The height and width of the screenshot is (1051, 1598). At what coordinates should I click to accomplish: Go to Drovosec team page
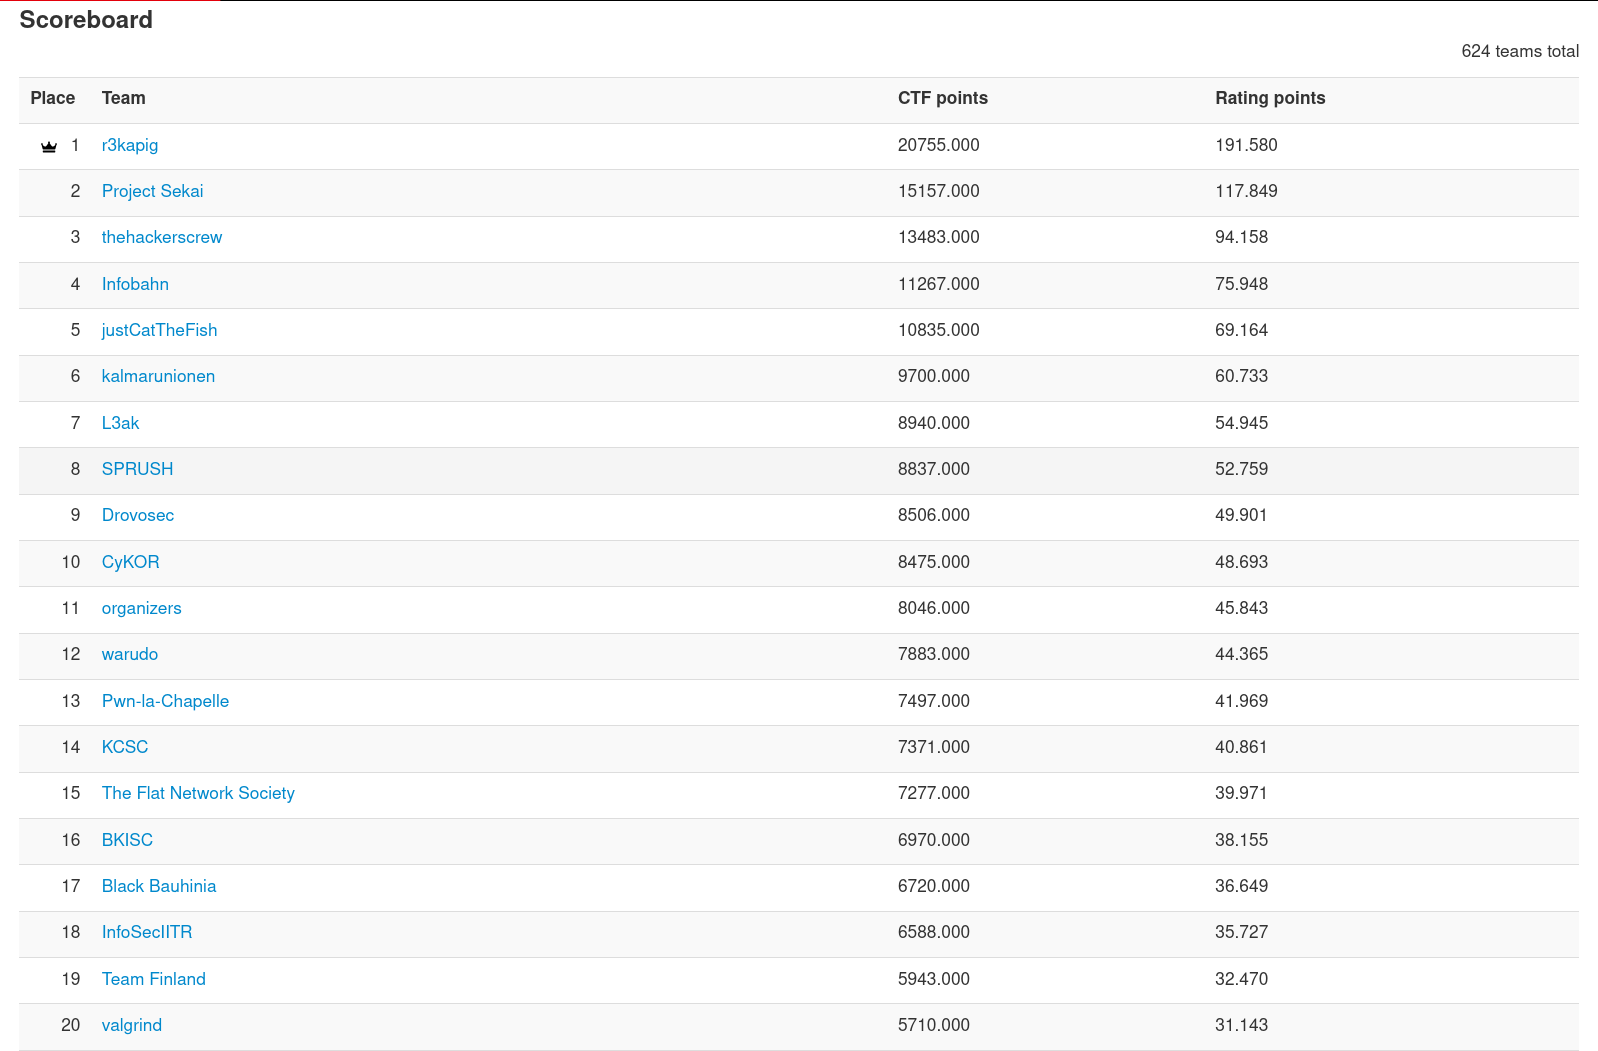[x=138, y=515]
